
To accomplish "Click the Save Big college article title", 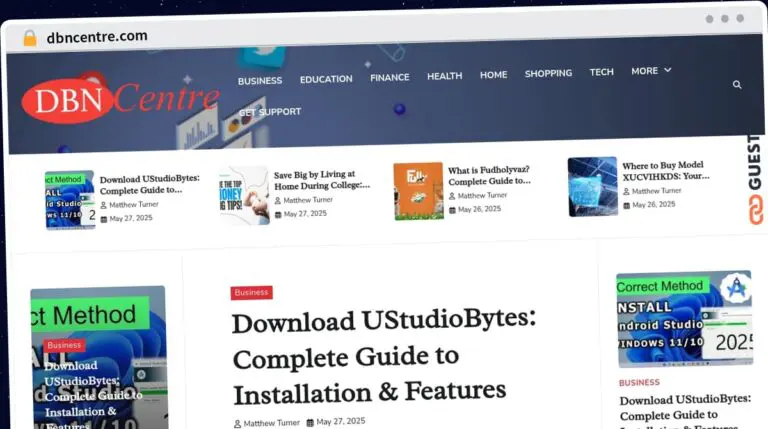I will pos(321,180).
